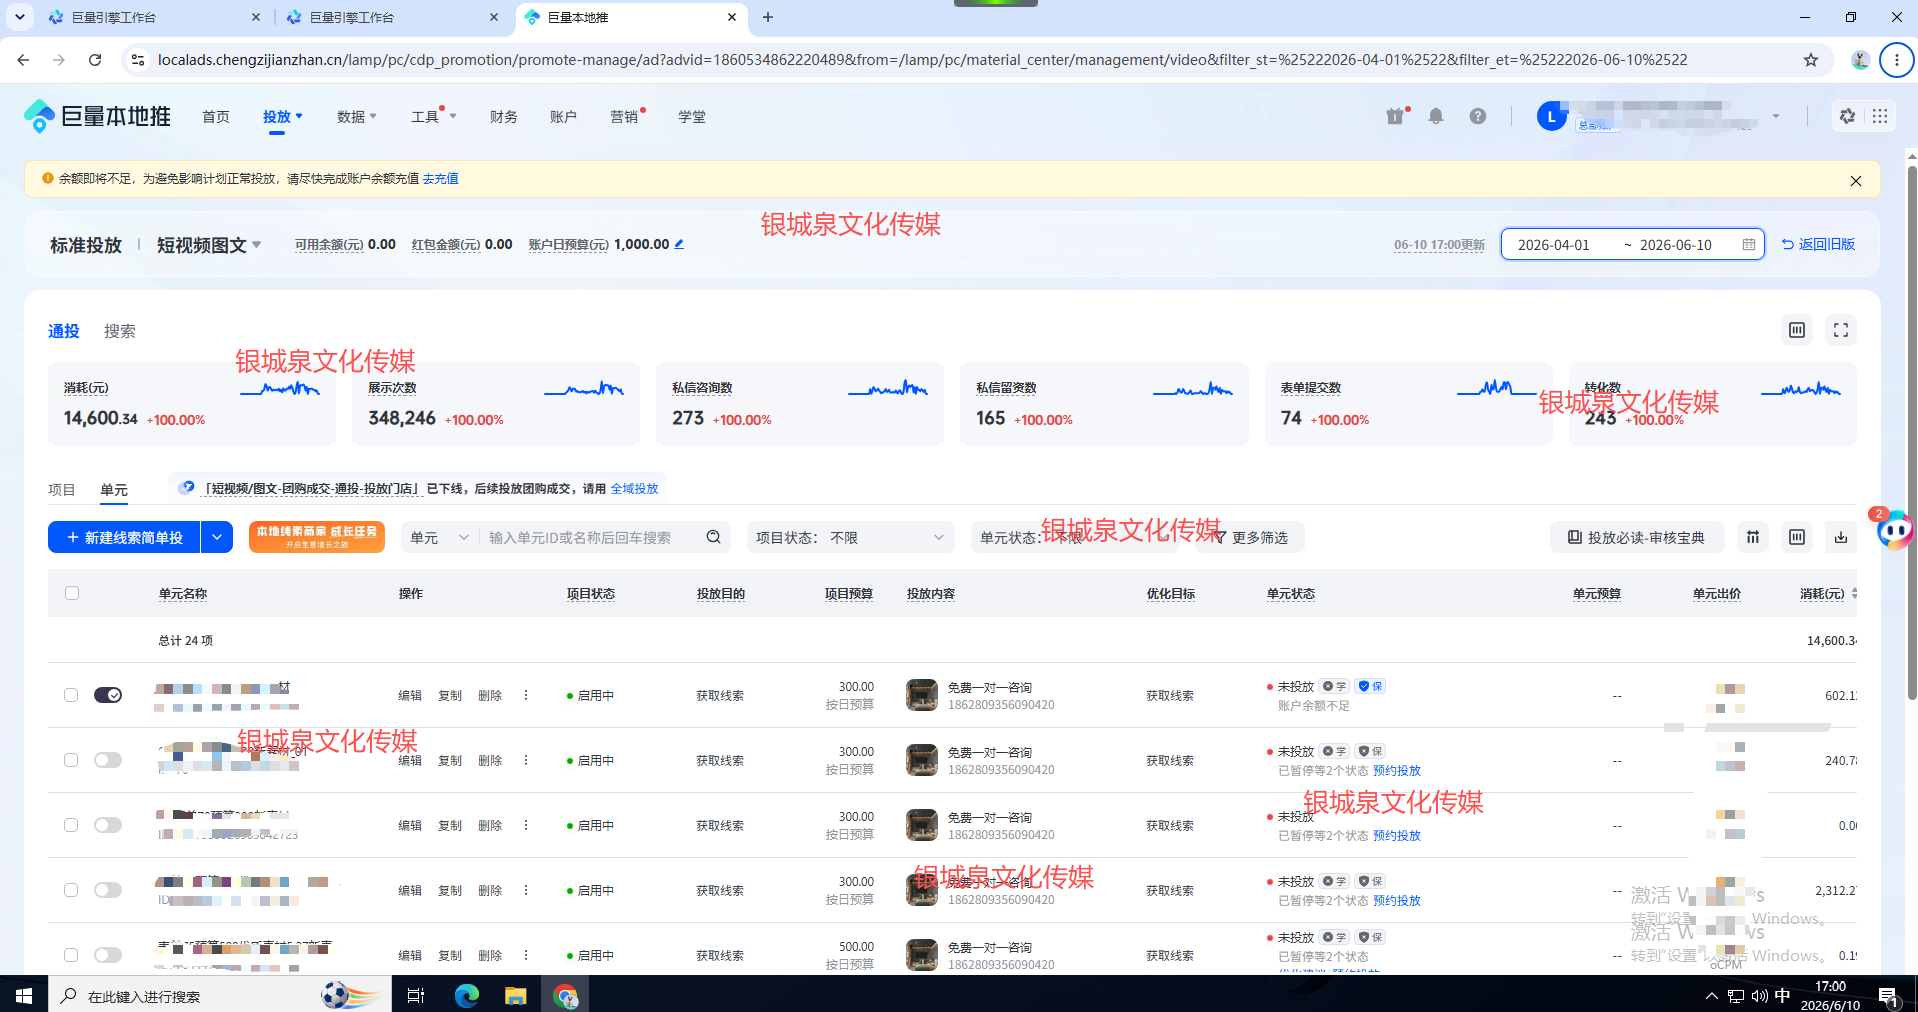Click the 巨量本地推 logo
The height and width of the screenshot is (1012, 1918).
coord(97,116)
